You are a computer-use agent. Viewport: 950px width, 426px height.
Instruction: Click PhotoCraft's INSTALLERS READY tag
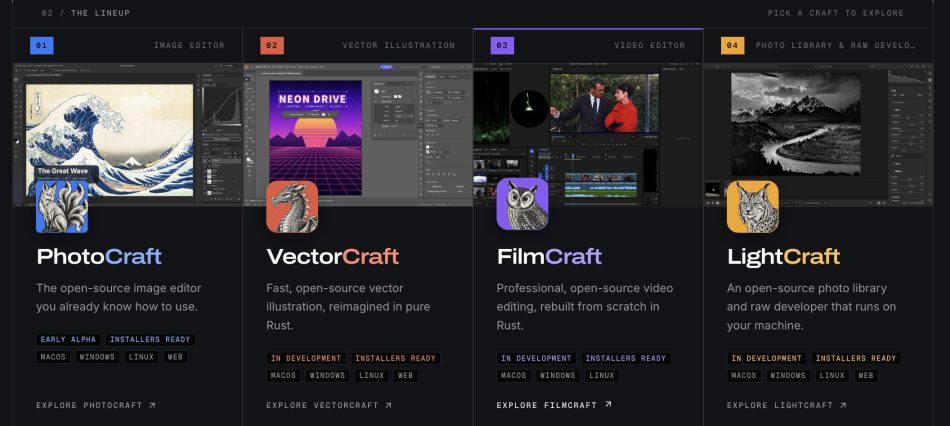point(150,340)
